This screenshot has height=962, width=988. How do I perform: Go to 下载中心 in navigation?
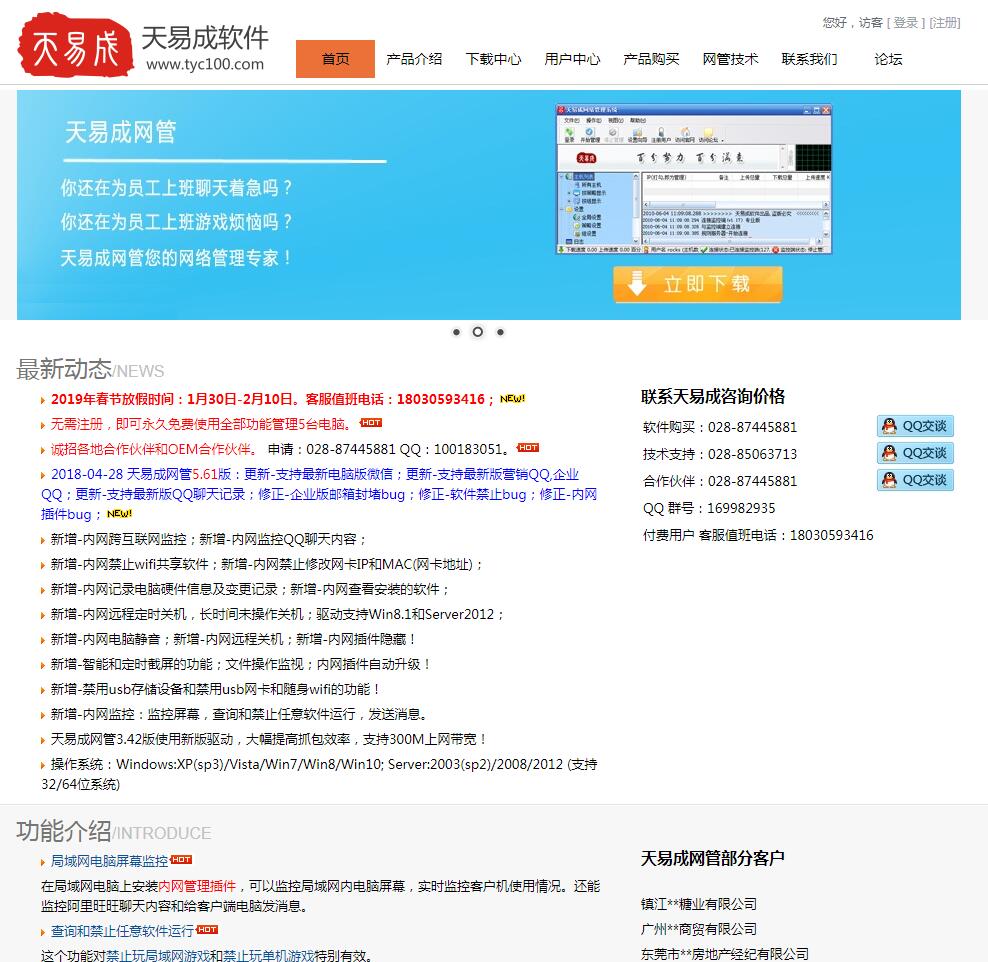[493, 59]
